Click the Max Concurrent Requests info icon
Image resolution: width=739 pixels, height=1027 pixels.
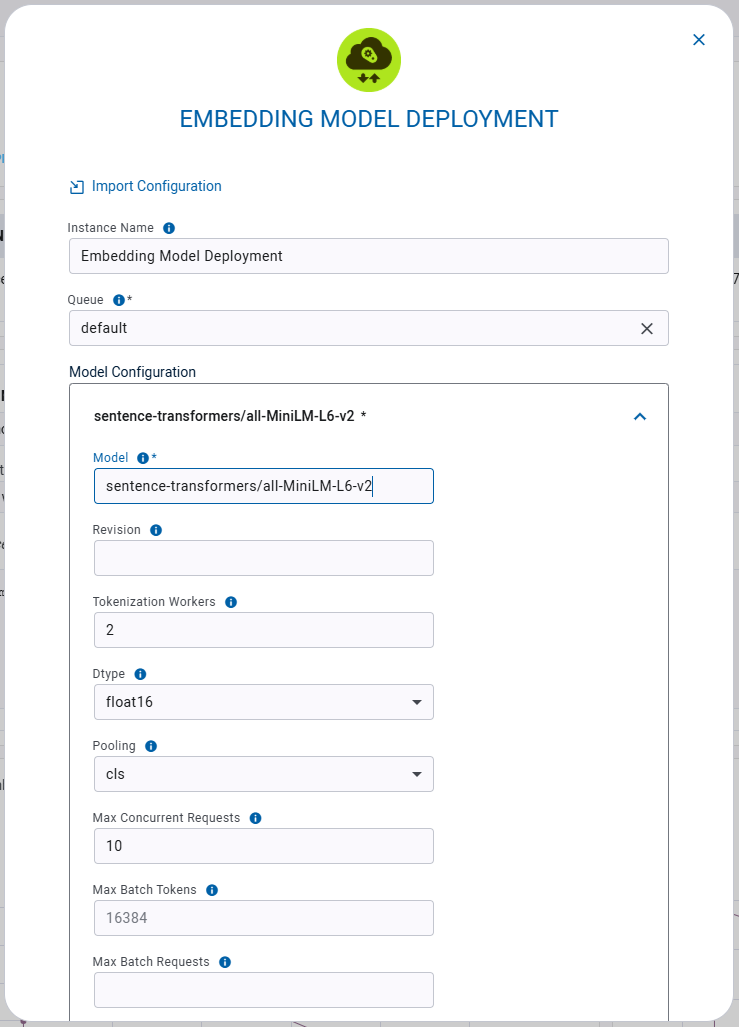tap(253, 818)
